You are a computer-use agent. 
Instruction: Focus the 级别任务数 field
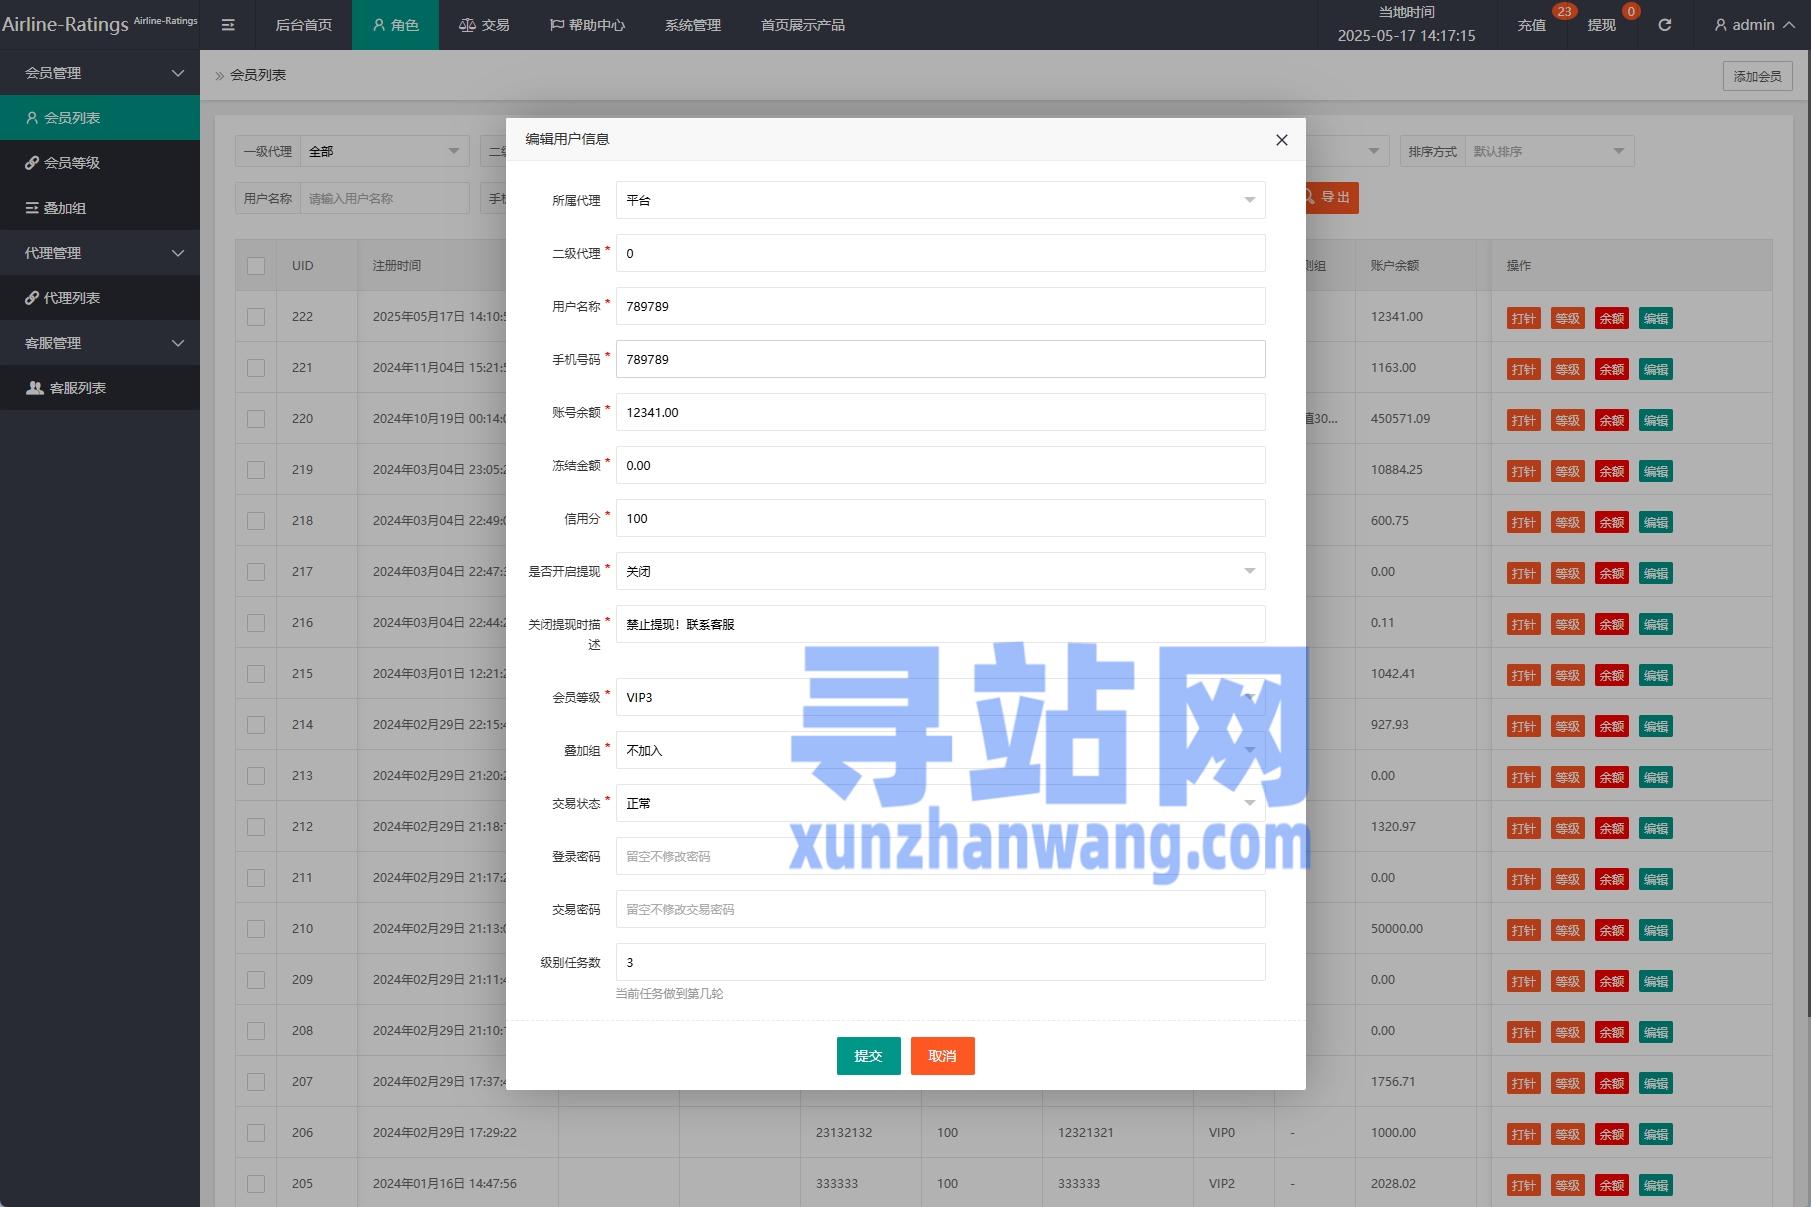940,962
